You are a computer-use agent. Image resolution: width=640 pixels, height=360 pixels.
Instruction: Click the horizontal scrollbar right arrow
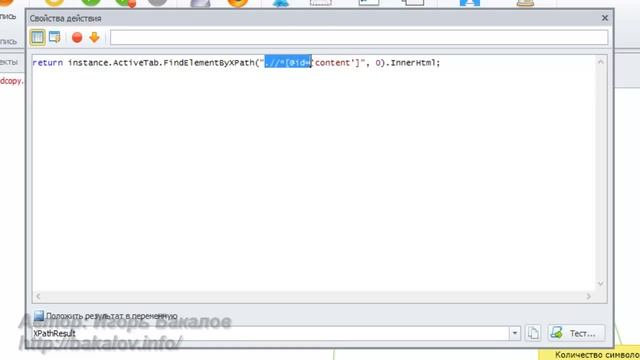click(588, 296)
